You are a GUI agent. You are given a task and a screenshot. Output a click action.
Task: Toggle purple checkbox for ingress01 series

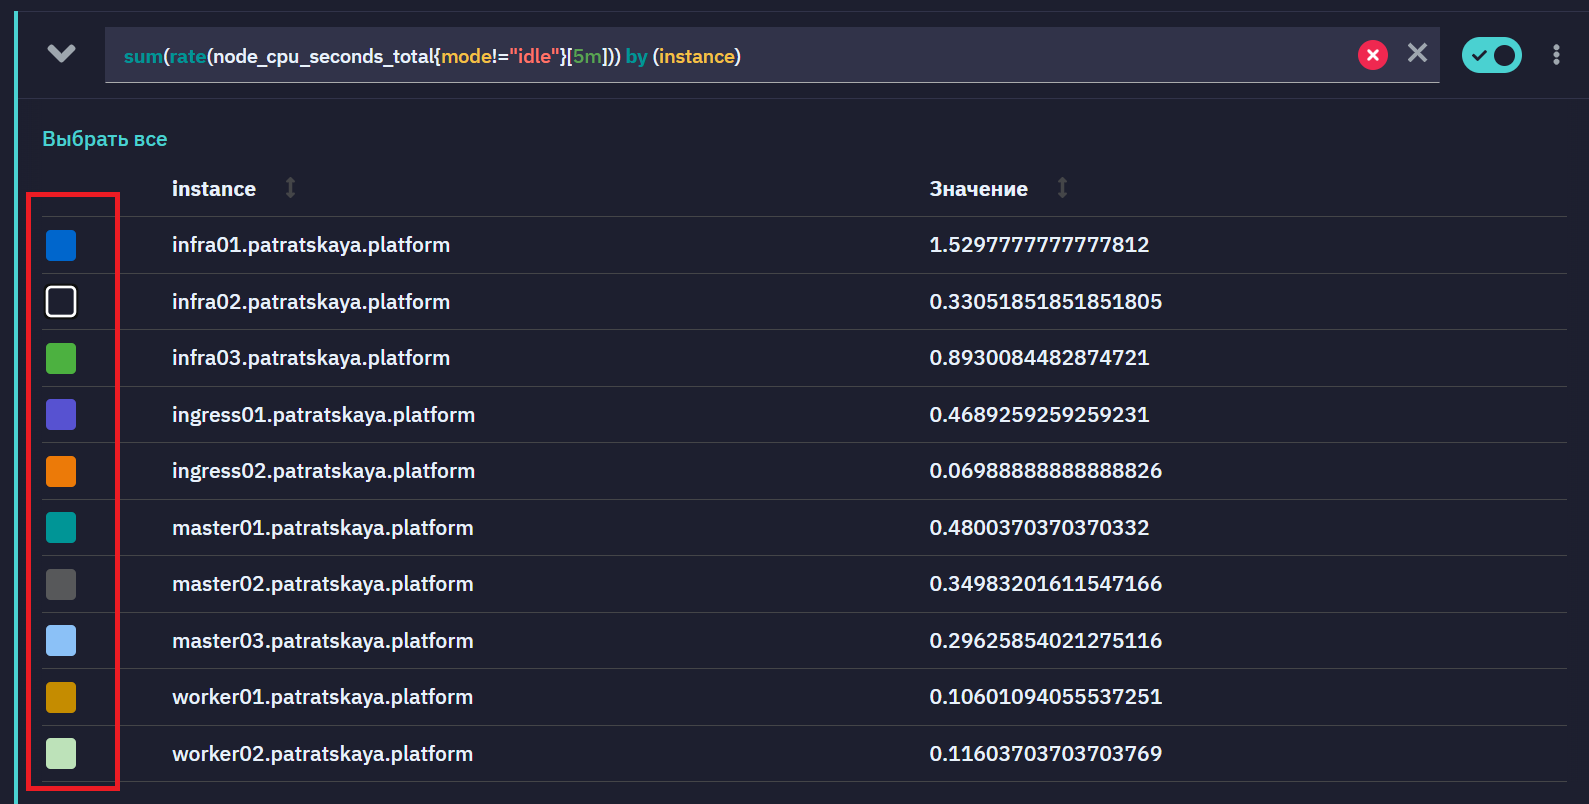click(x=61, y=414)
